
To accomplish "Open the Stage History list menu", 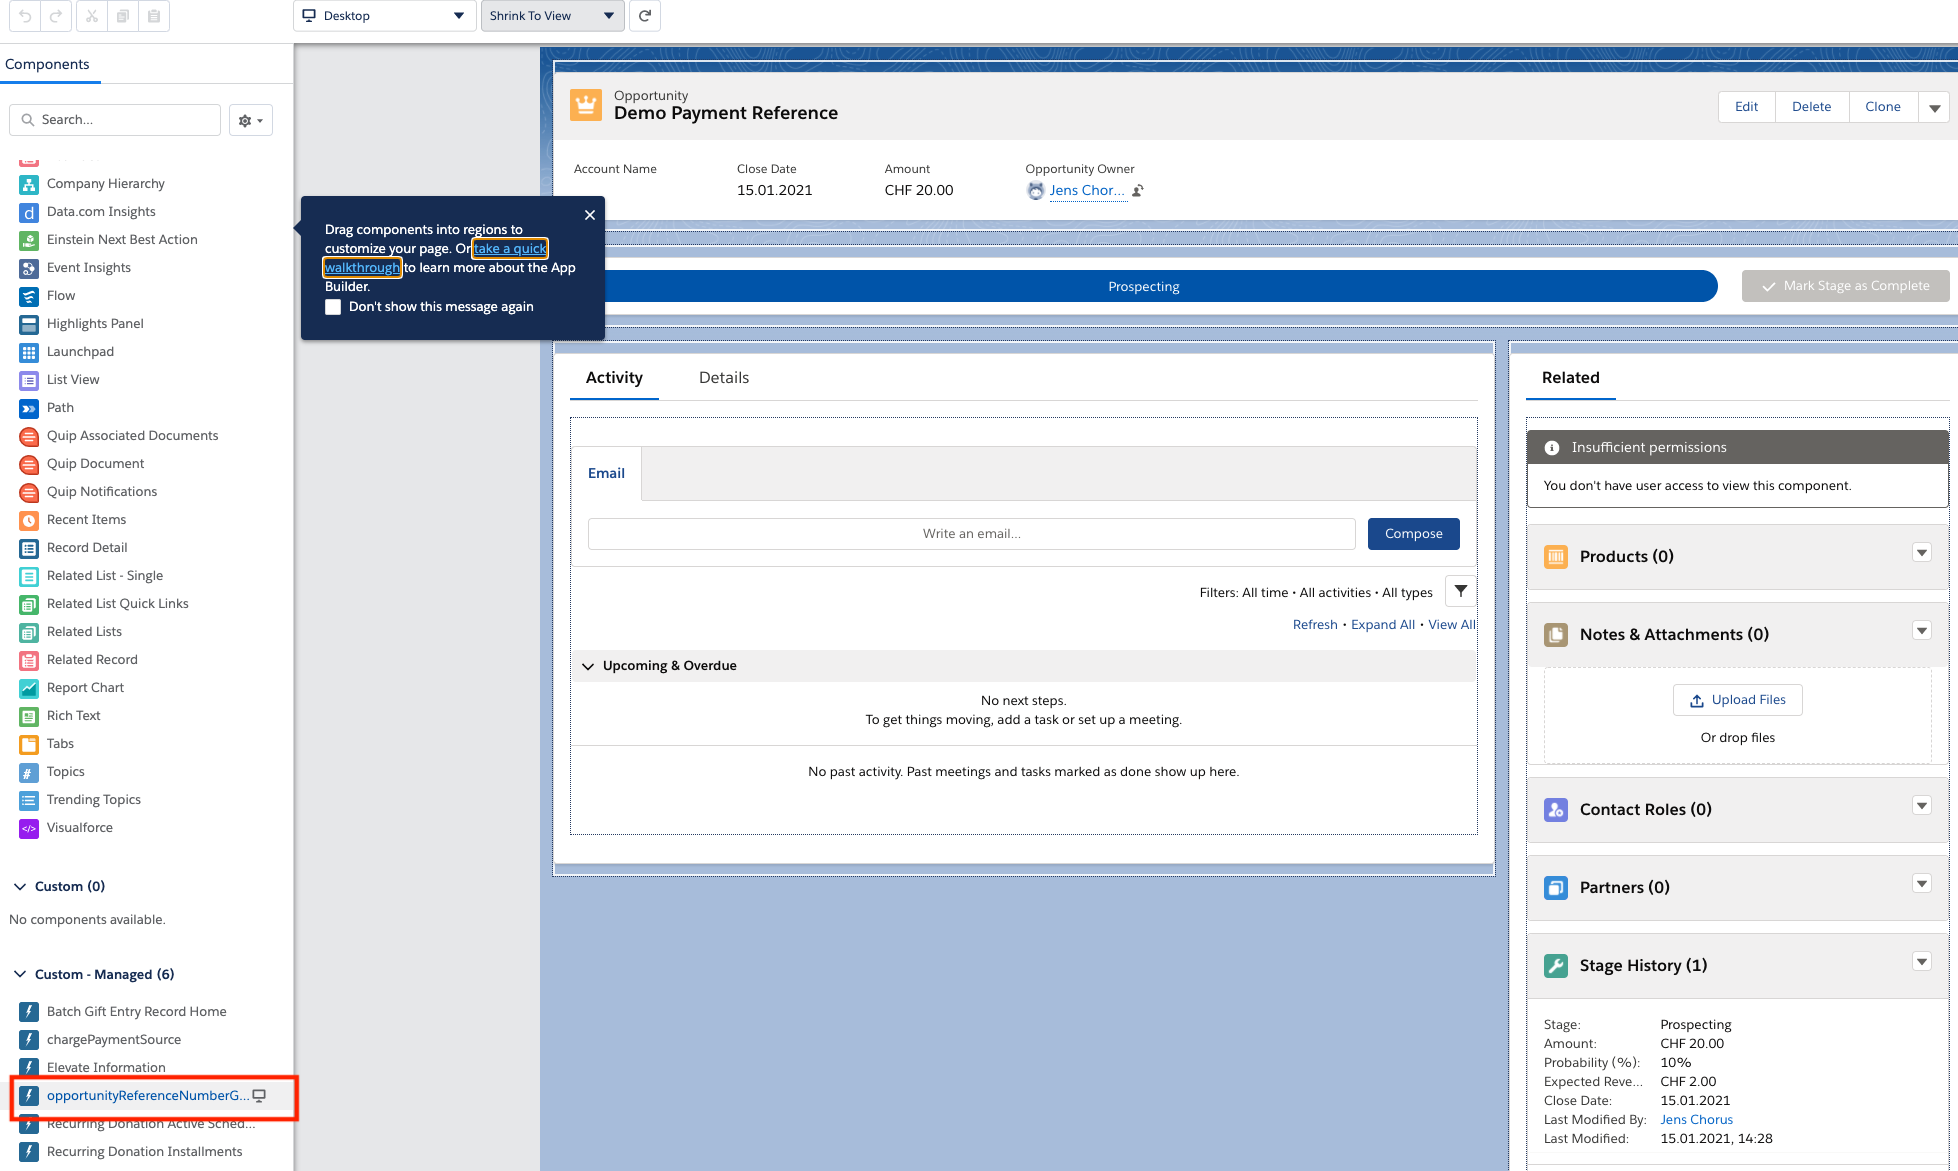I will pyautogui.click(x=1921, y=962).
